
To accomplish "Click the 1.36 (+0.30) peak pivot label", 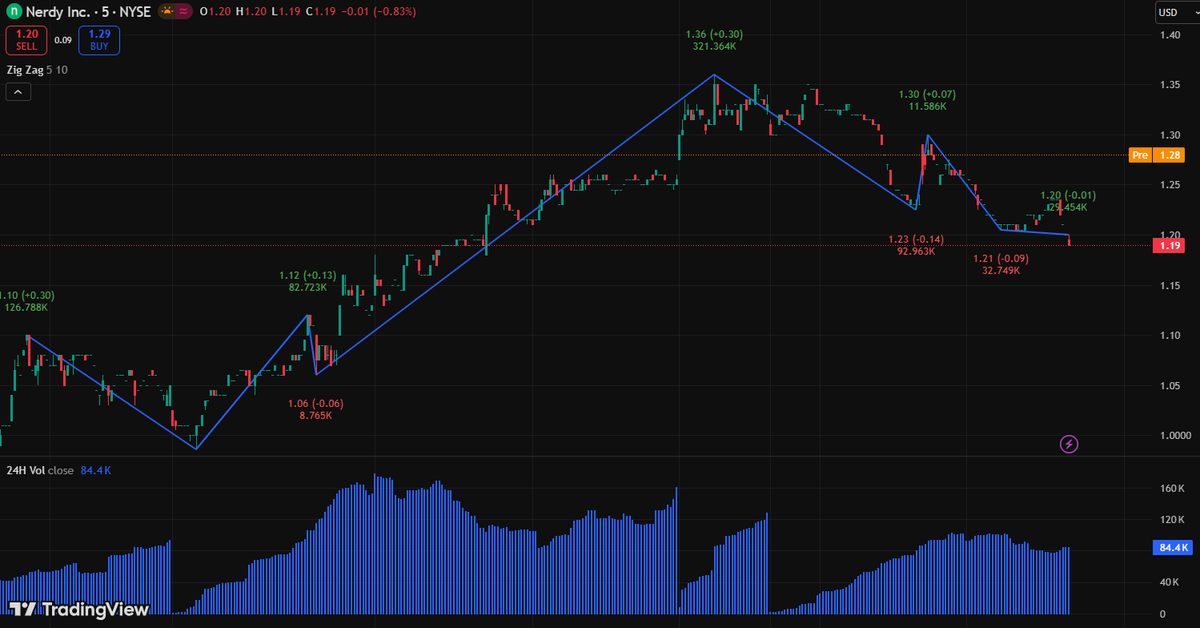I will point(714,34).
